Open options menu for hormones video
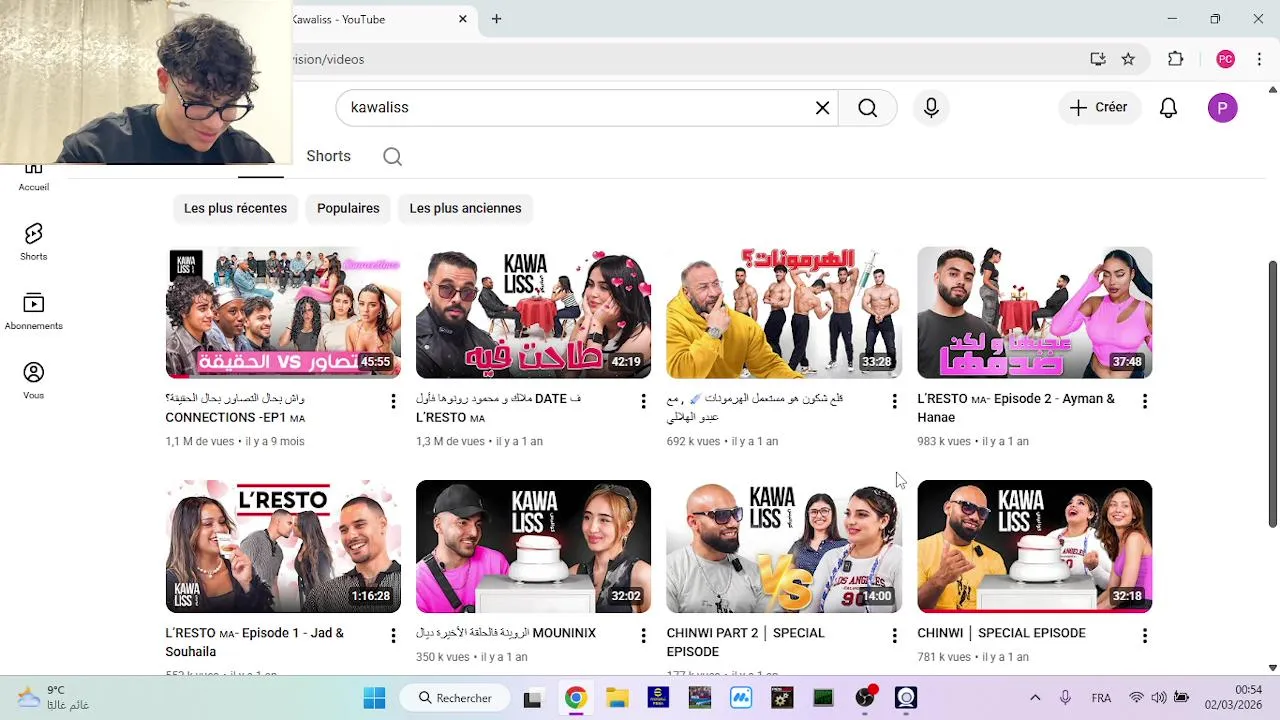Image resolution: width=1280 pixels, height=720 pixels. tap(894, 401)
